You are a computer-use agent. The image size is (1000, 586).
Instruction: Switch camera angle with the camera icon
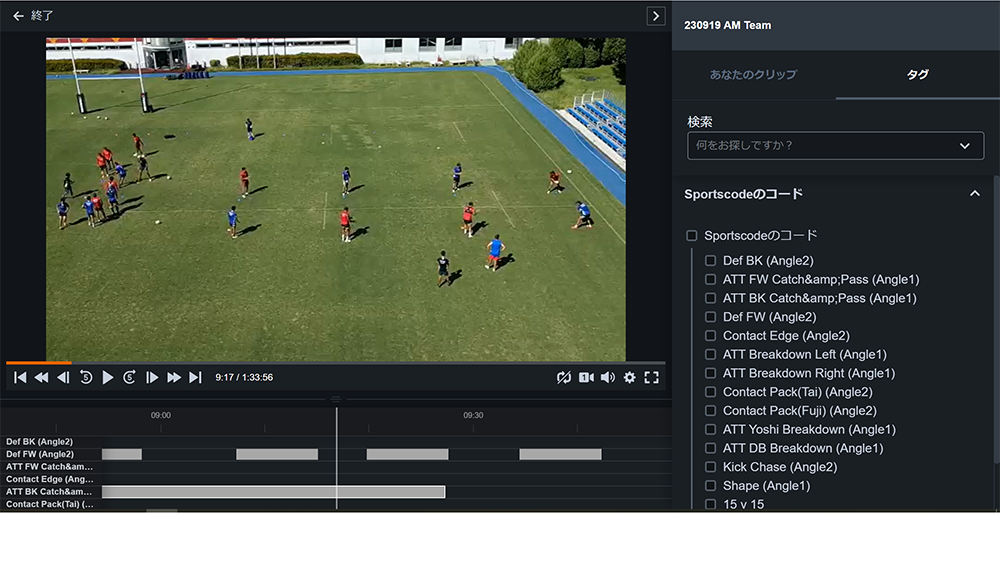[586, 377]
